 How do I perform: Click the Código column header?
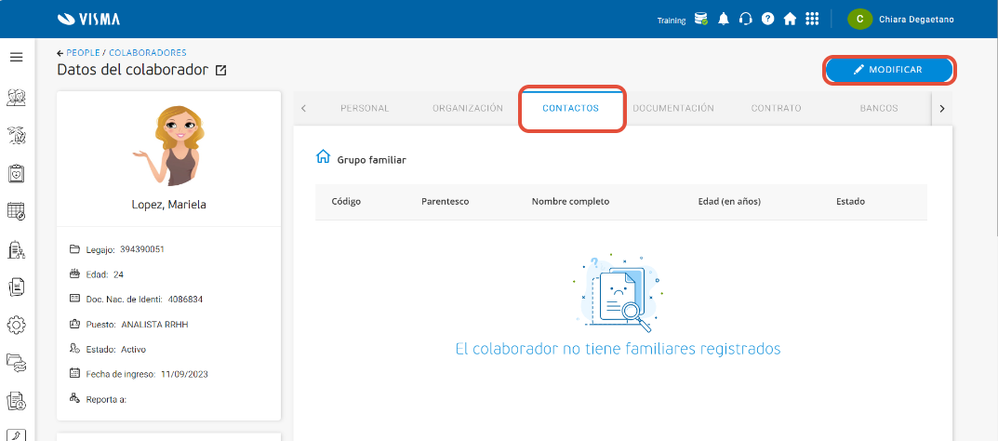(346, 202)
